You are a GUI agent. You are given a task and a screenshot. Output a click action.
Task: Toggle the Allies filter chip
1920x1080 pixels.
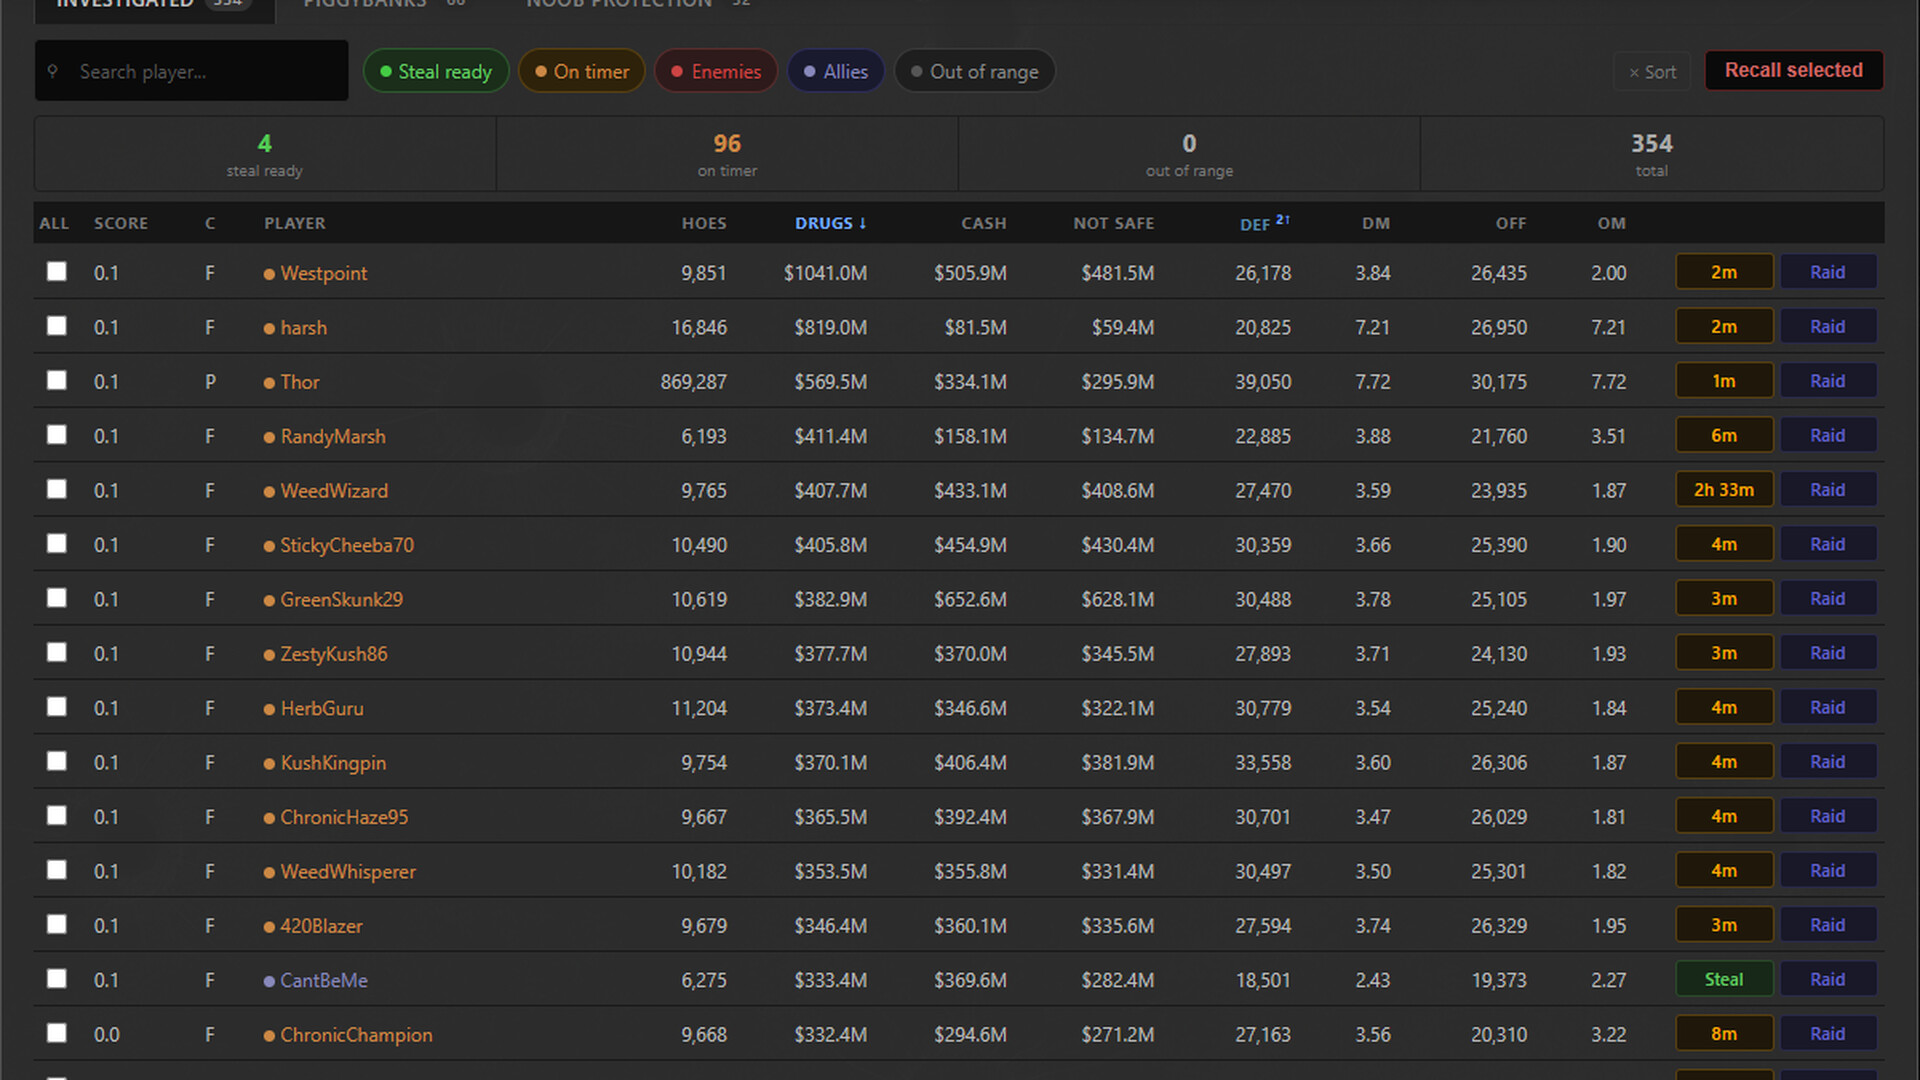click(x=836, y=71)
